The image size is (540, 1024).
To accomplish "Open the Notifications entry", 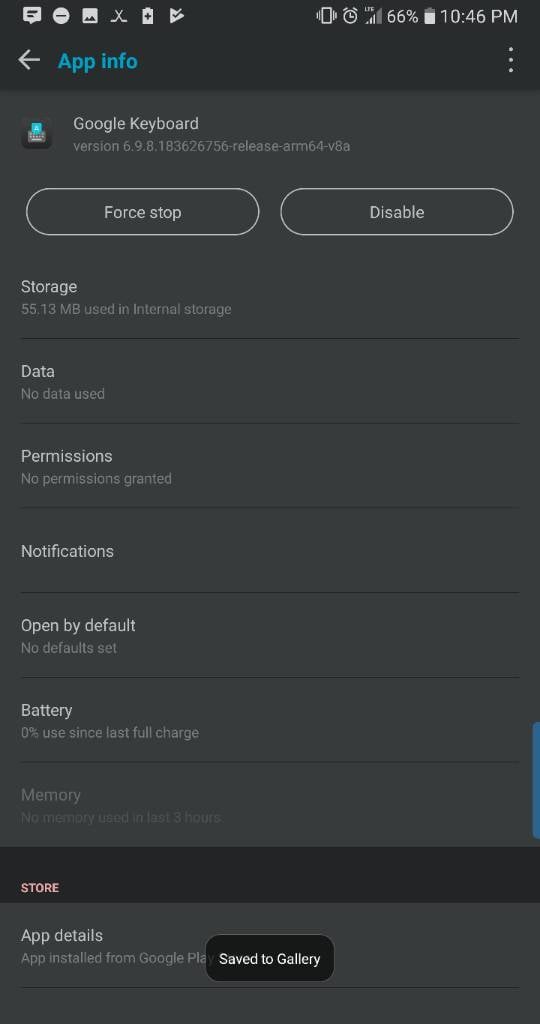I will (x=270, y=551).
